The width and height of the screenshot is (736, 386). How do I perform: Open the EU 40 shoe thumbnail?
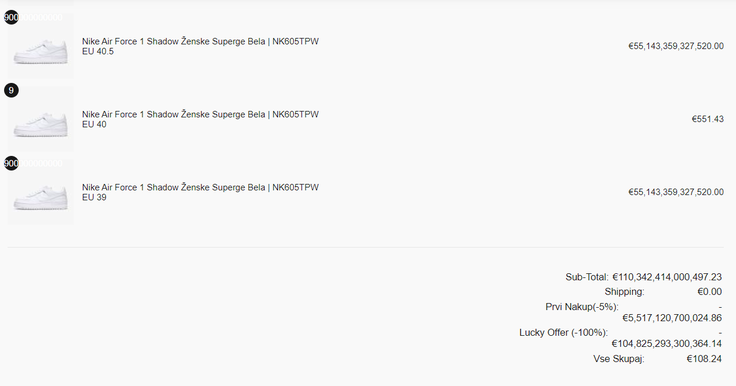click(40, 119)
